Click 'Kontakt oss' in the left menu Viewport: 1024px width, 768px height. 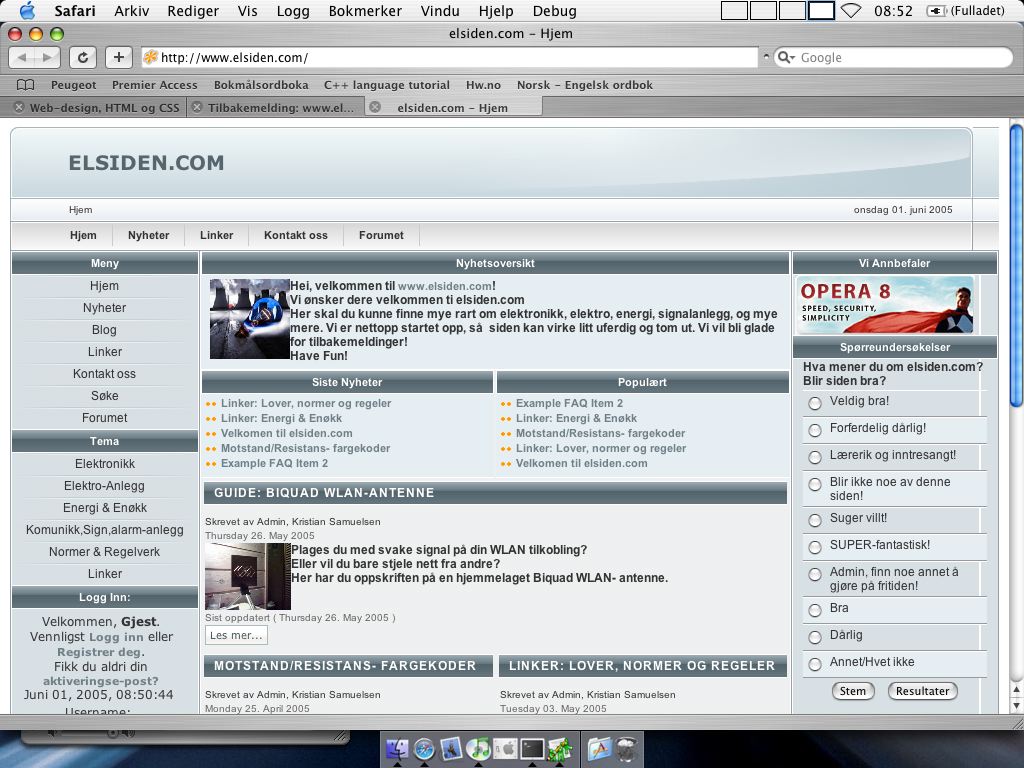pos(104,374)
